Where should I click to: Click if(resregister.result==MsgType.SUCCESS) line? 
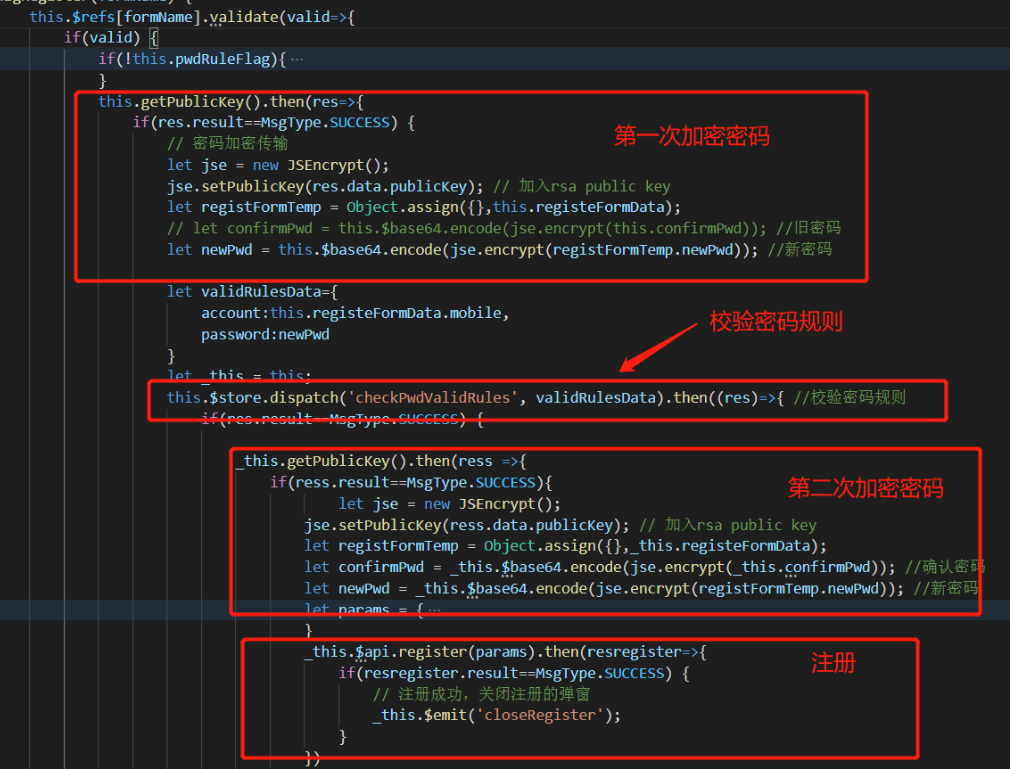tap(514, 673)
